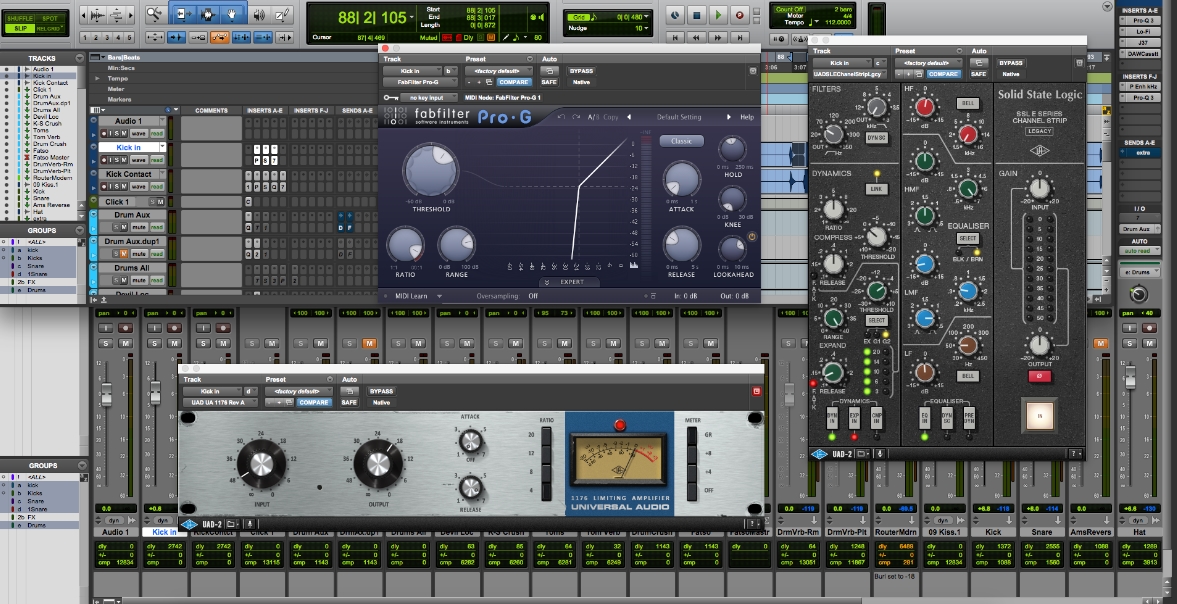Toggle SAFE on the UAD 1176 window
The width and height of the screenshot is (1177, 604).
tap(349, 402)
